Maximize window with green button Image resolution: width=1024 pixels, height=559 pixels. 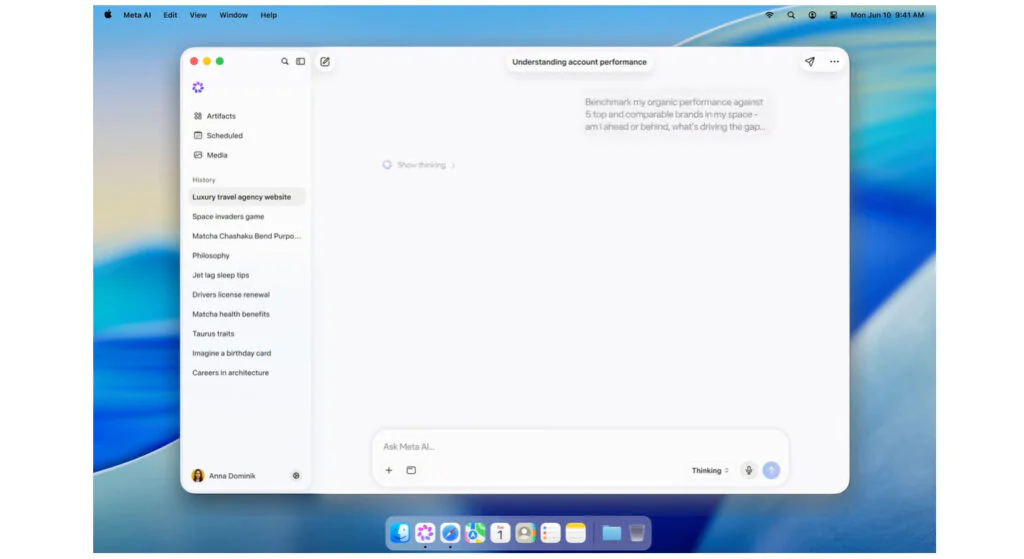(219, 61)
